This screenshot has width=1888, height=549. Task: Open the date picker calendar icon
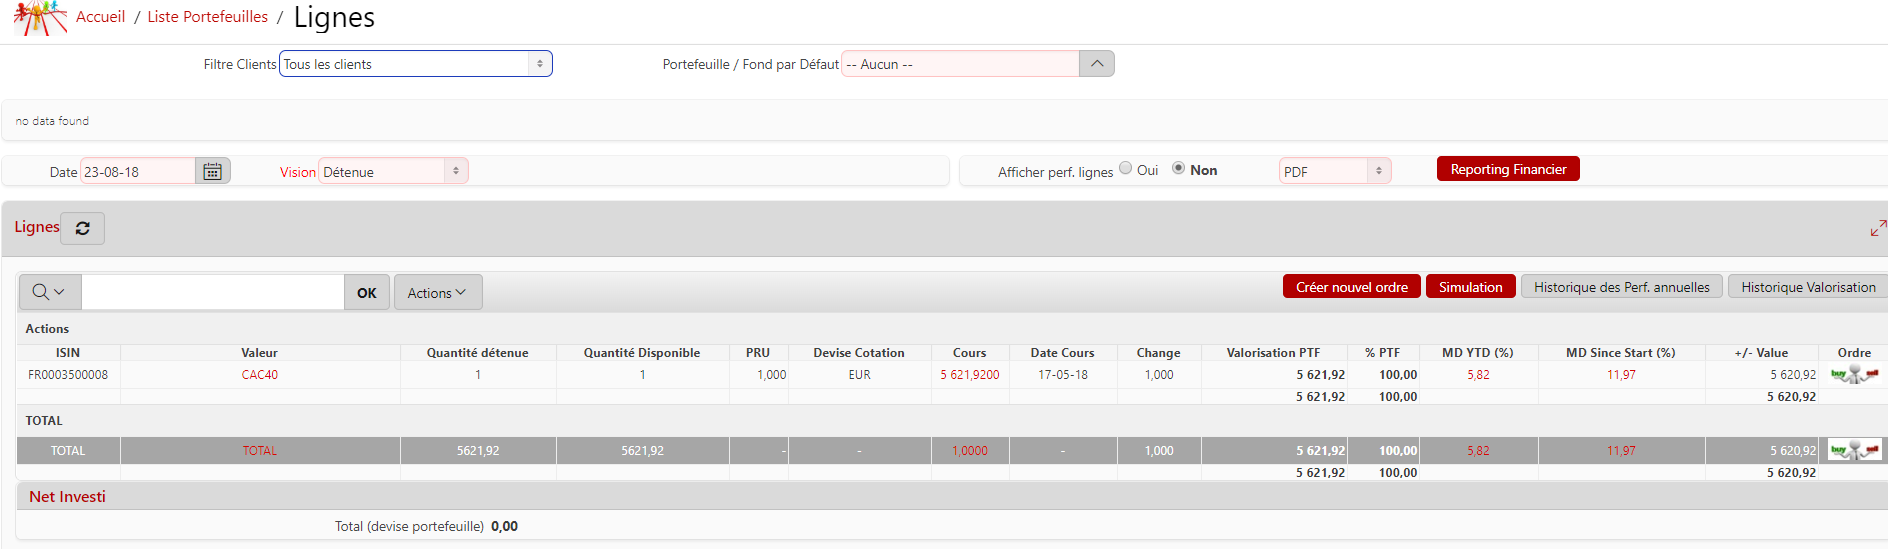pos(212,172)
